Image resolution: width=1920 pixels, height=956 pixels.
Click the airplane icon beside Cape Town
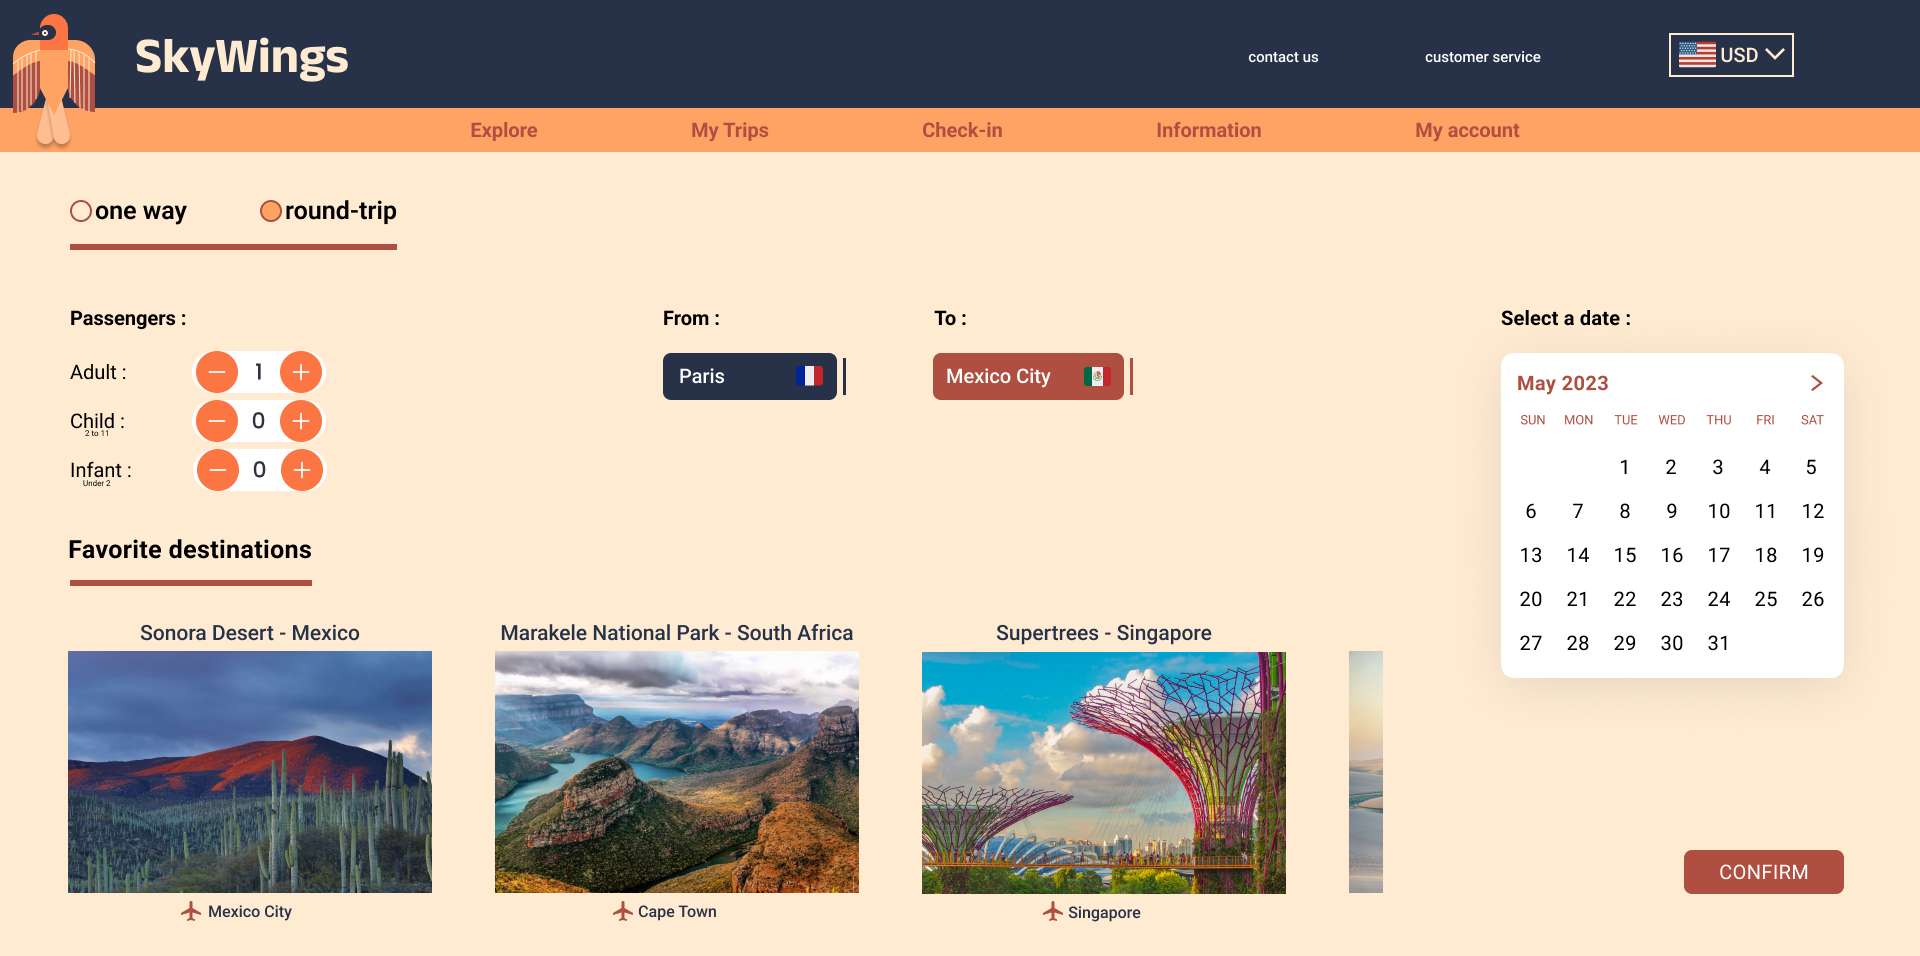tap(623, 911)
